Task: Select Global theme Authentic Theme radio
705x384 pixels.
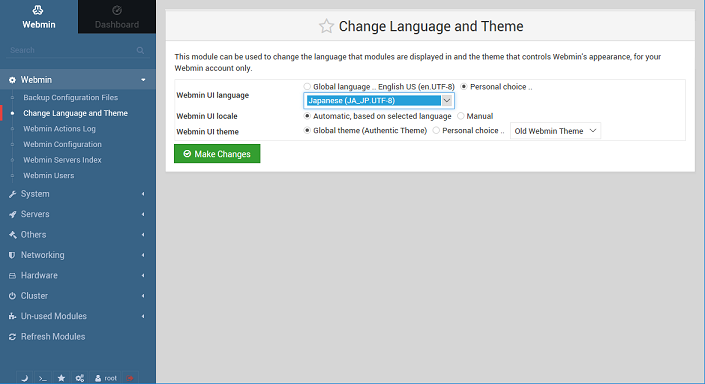Action: 307,130
